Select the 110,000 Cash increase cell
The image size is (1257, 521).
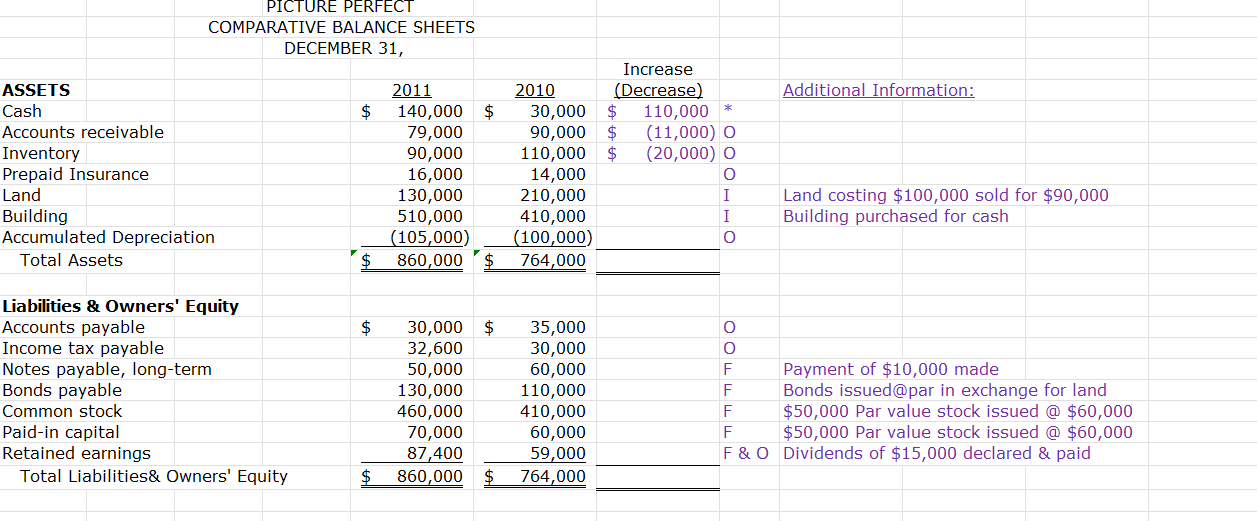tap(676, 111)
